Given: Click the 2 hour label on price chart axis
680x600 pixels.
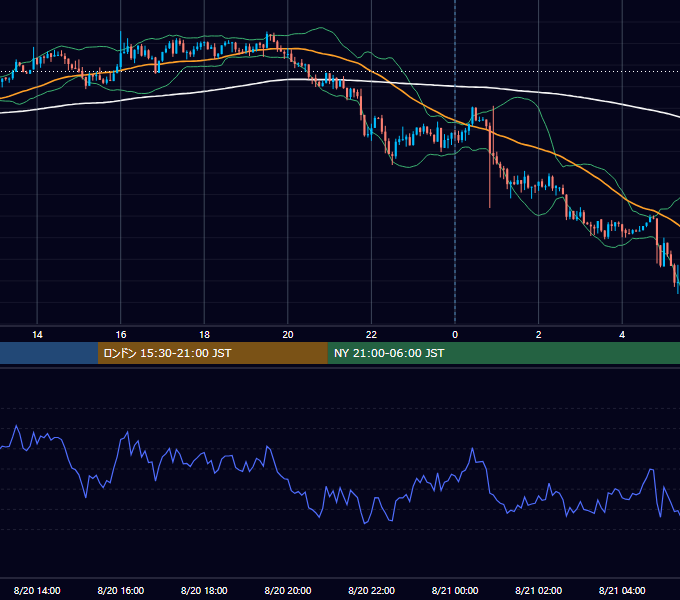Looking at the screenshot, I should pos(538,335).
